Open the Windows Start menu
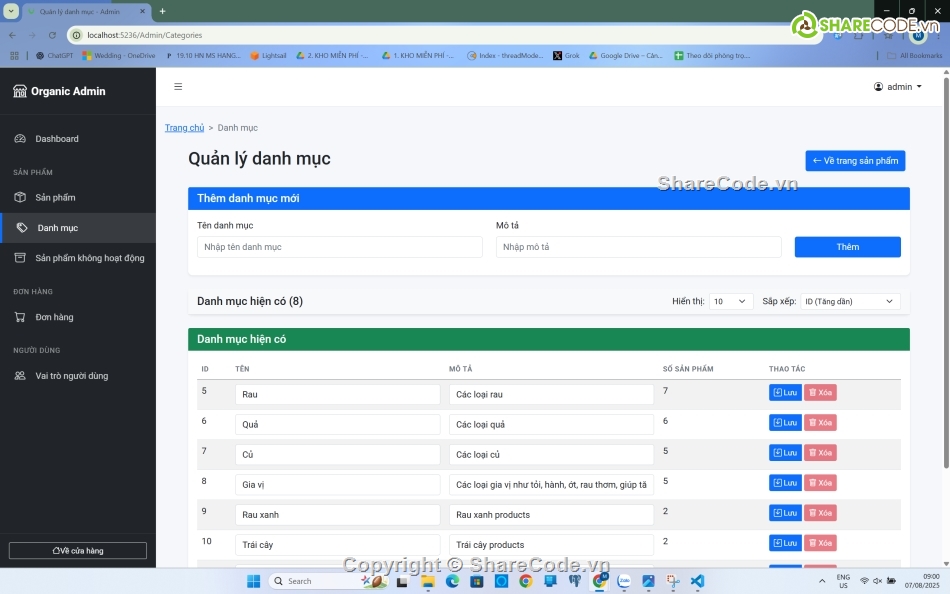The image size is (950, 594). (253, 581)
